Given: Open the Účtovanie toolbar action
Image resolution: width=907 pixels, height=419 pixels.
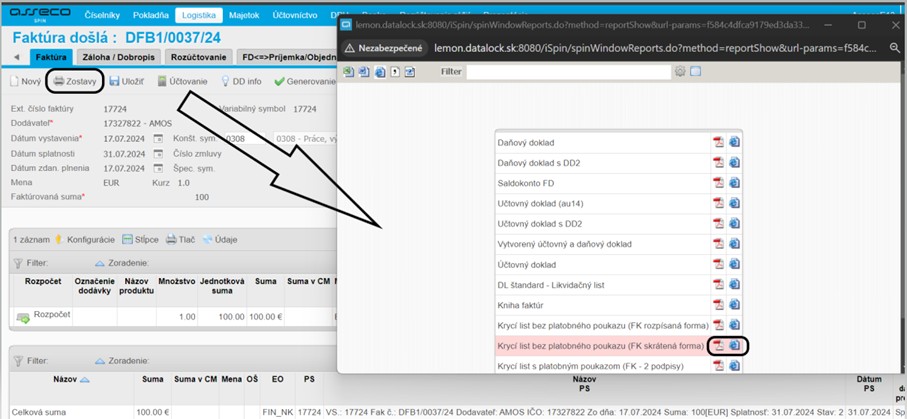Looking at the screenshot, I should pyautogui.click(x=182, y=81).
